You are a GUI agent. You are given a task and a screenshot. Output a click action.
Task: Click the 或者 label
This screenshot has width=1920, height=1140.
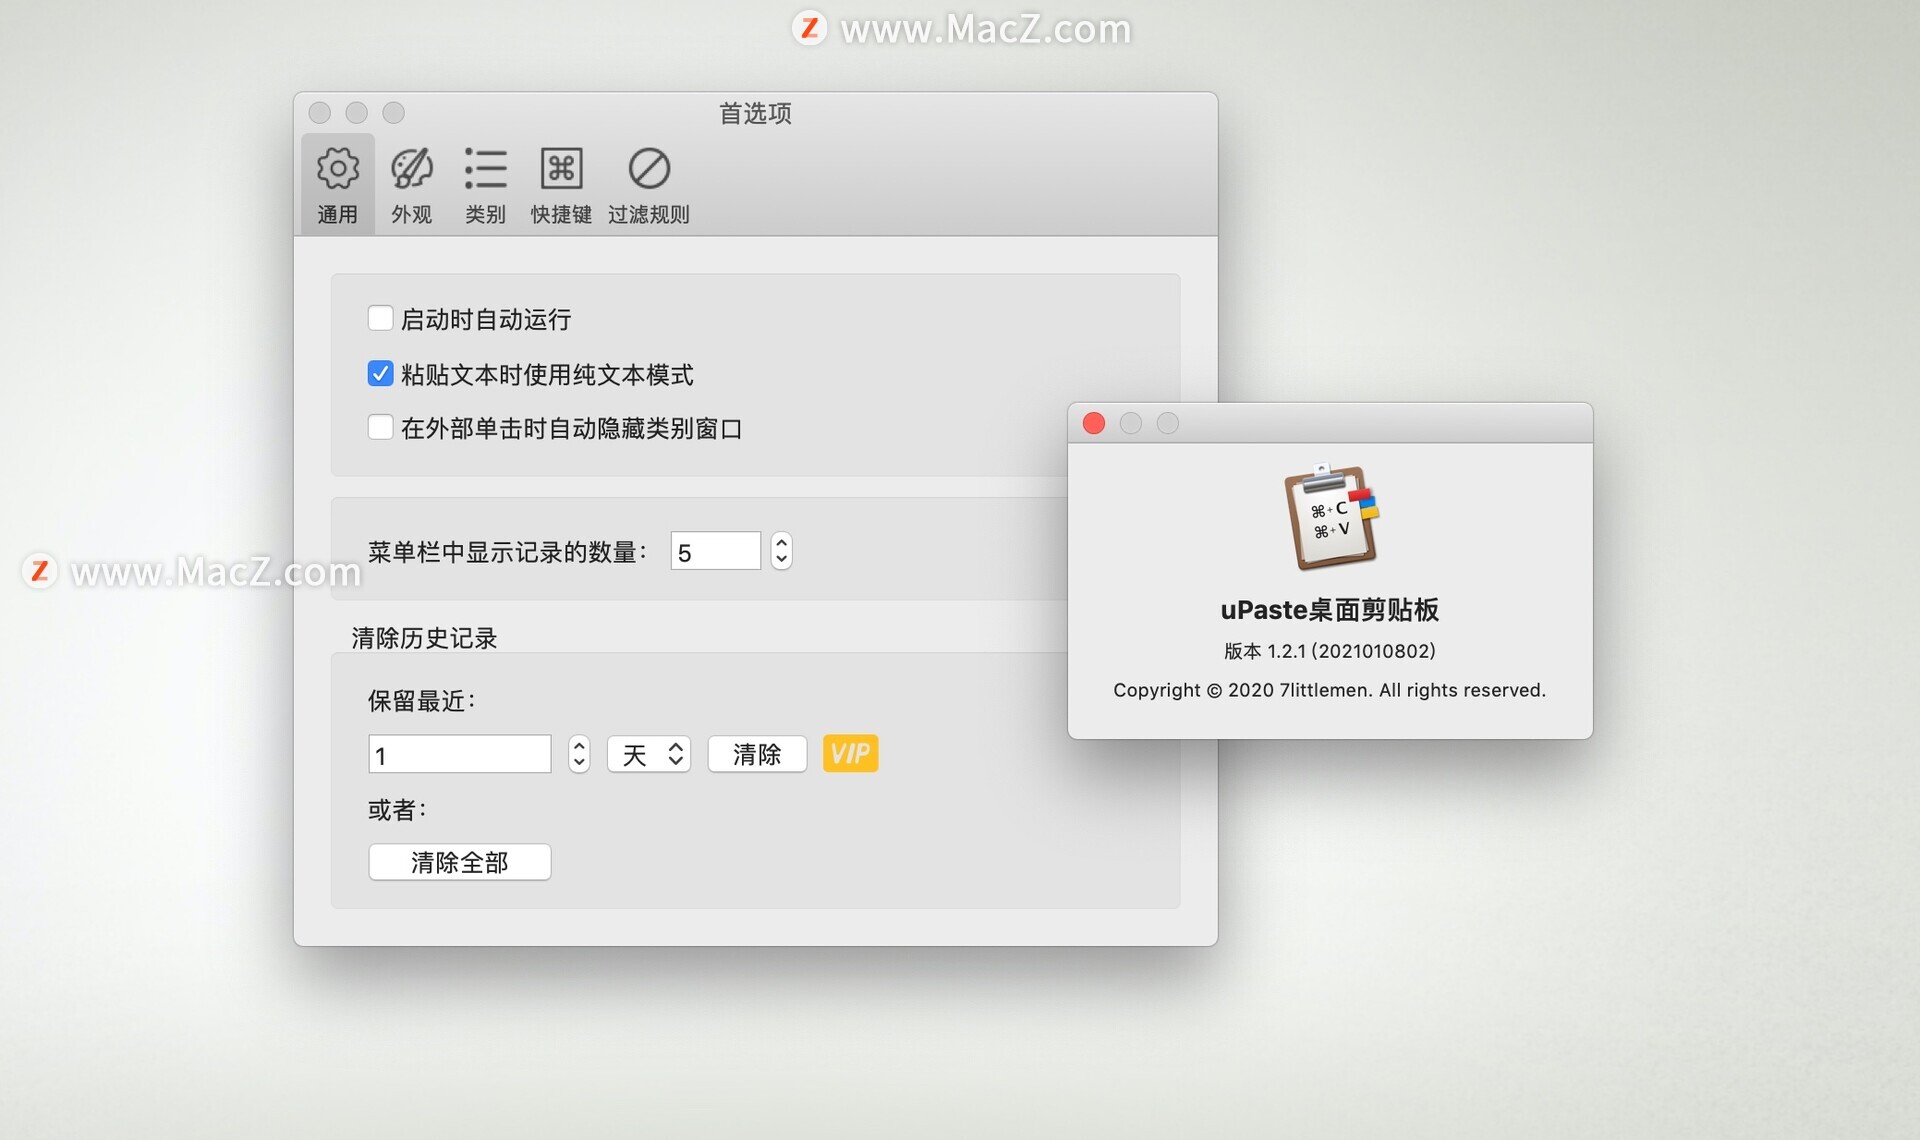click(x=397, y=810)
